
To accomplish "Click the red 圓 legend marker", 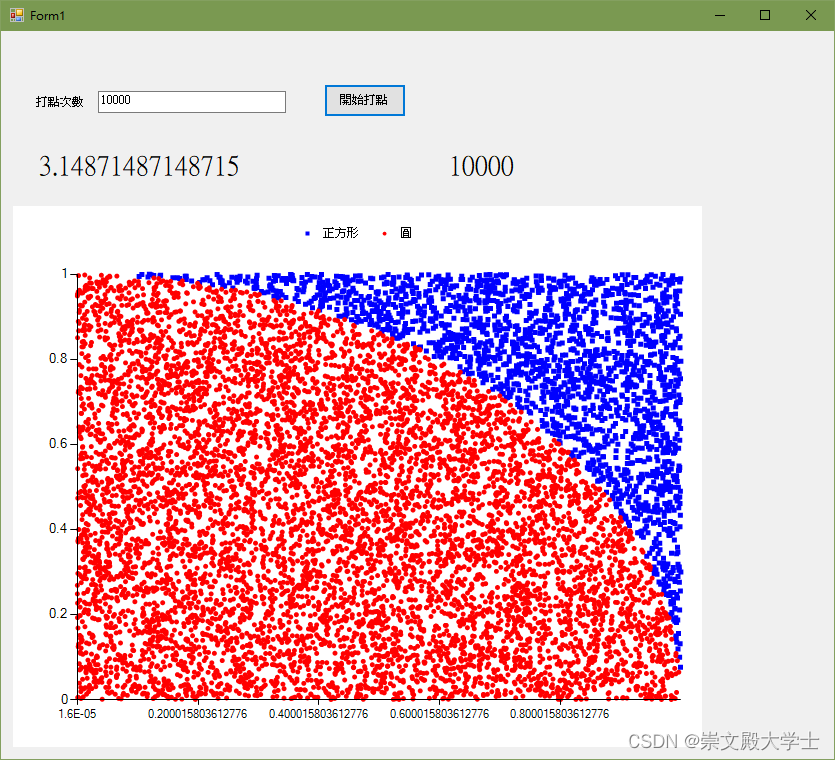I will tap(384, 233).
